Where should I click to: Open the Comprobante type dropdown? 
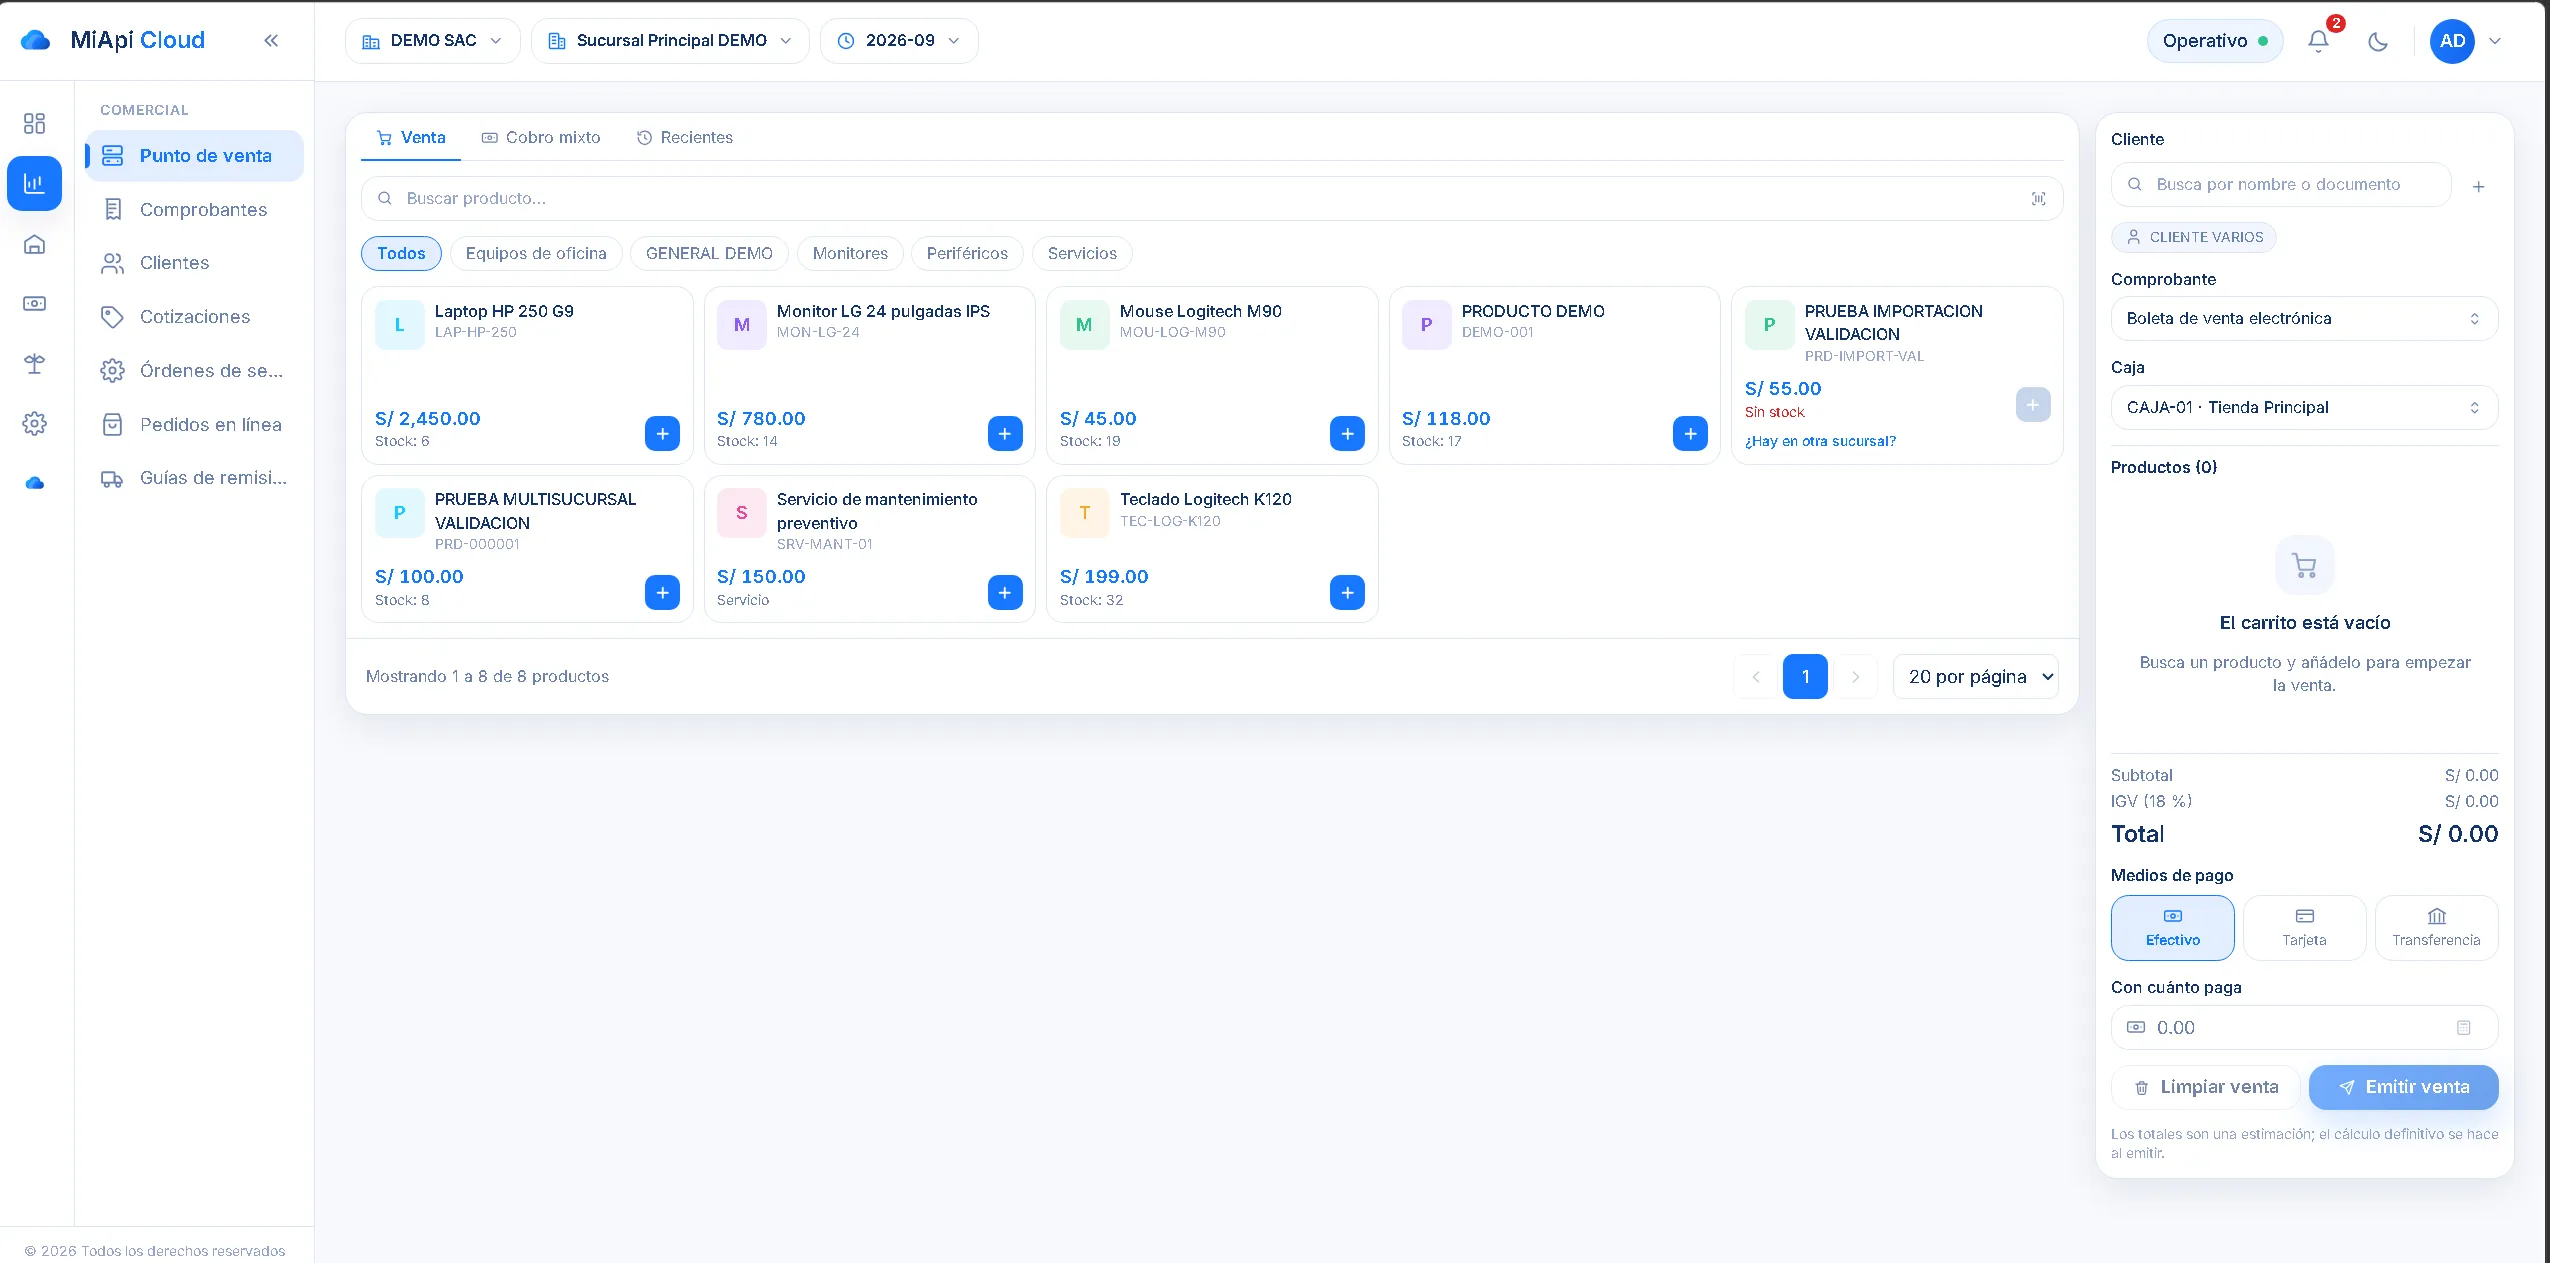2304,319
